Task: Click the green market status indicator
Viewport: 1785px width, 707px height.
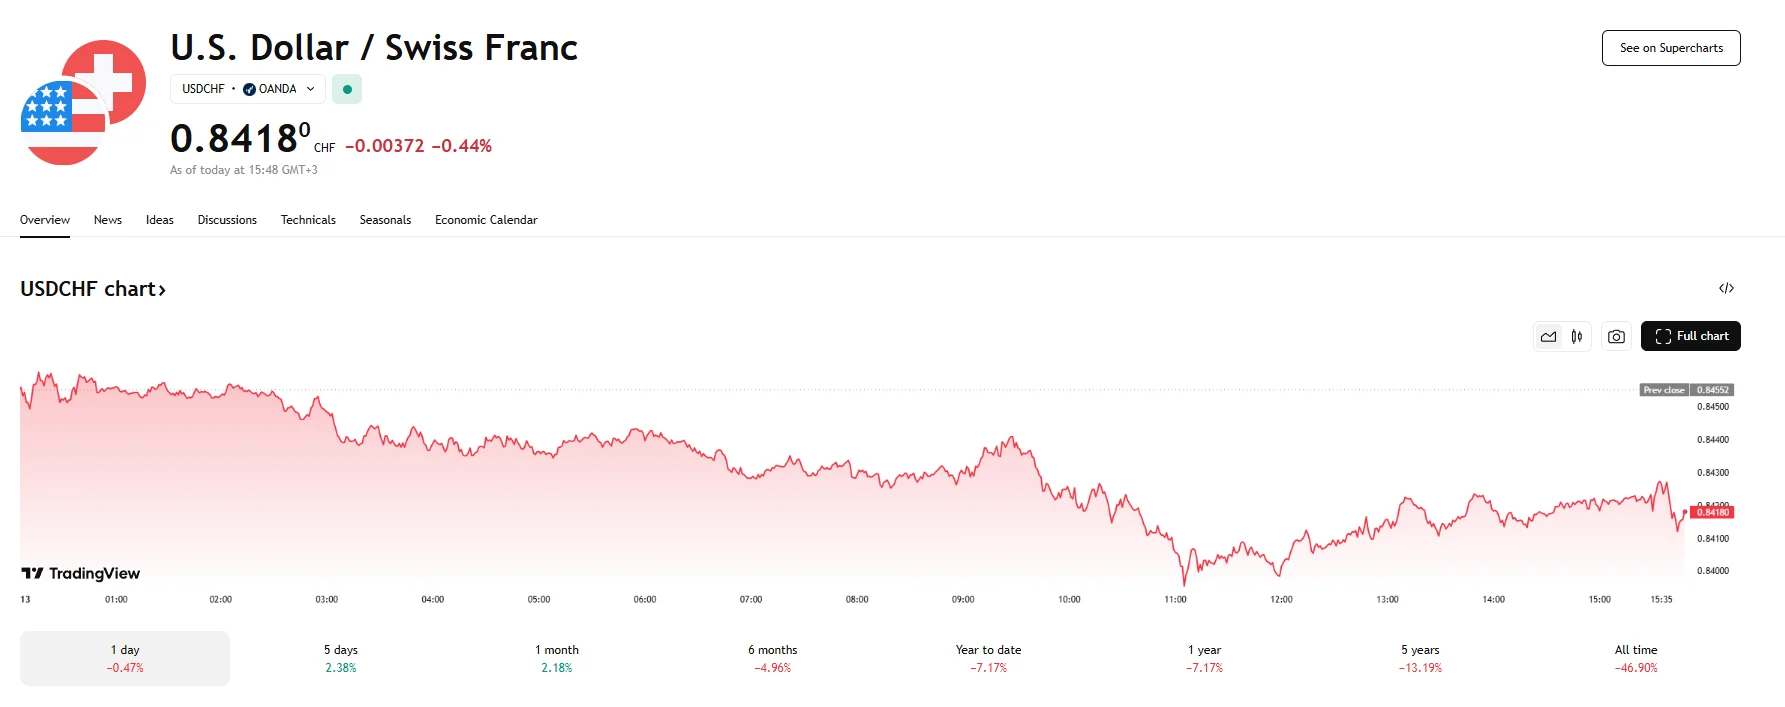Action: tap(347, 89)
